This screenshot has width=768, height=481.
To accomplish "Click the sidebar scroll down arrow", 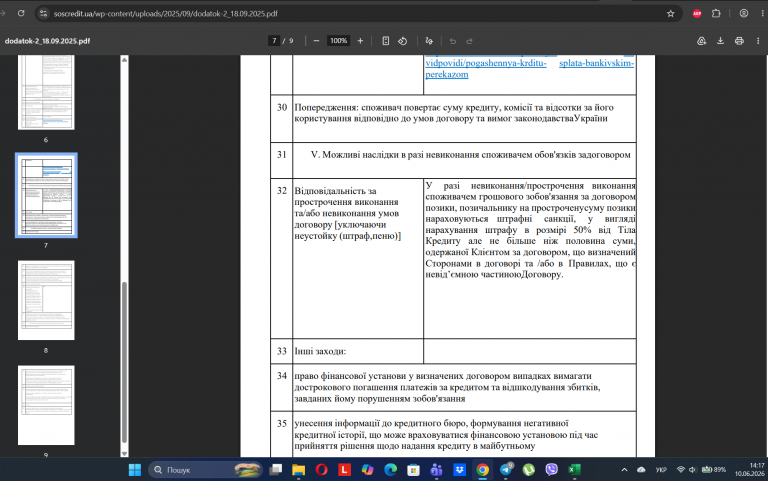I will (x=124, y=454).
